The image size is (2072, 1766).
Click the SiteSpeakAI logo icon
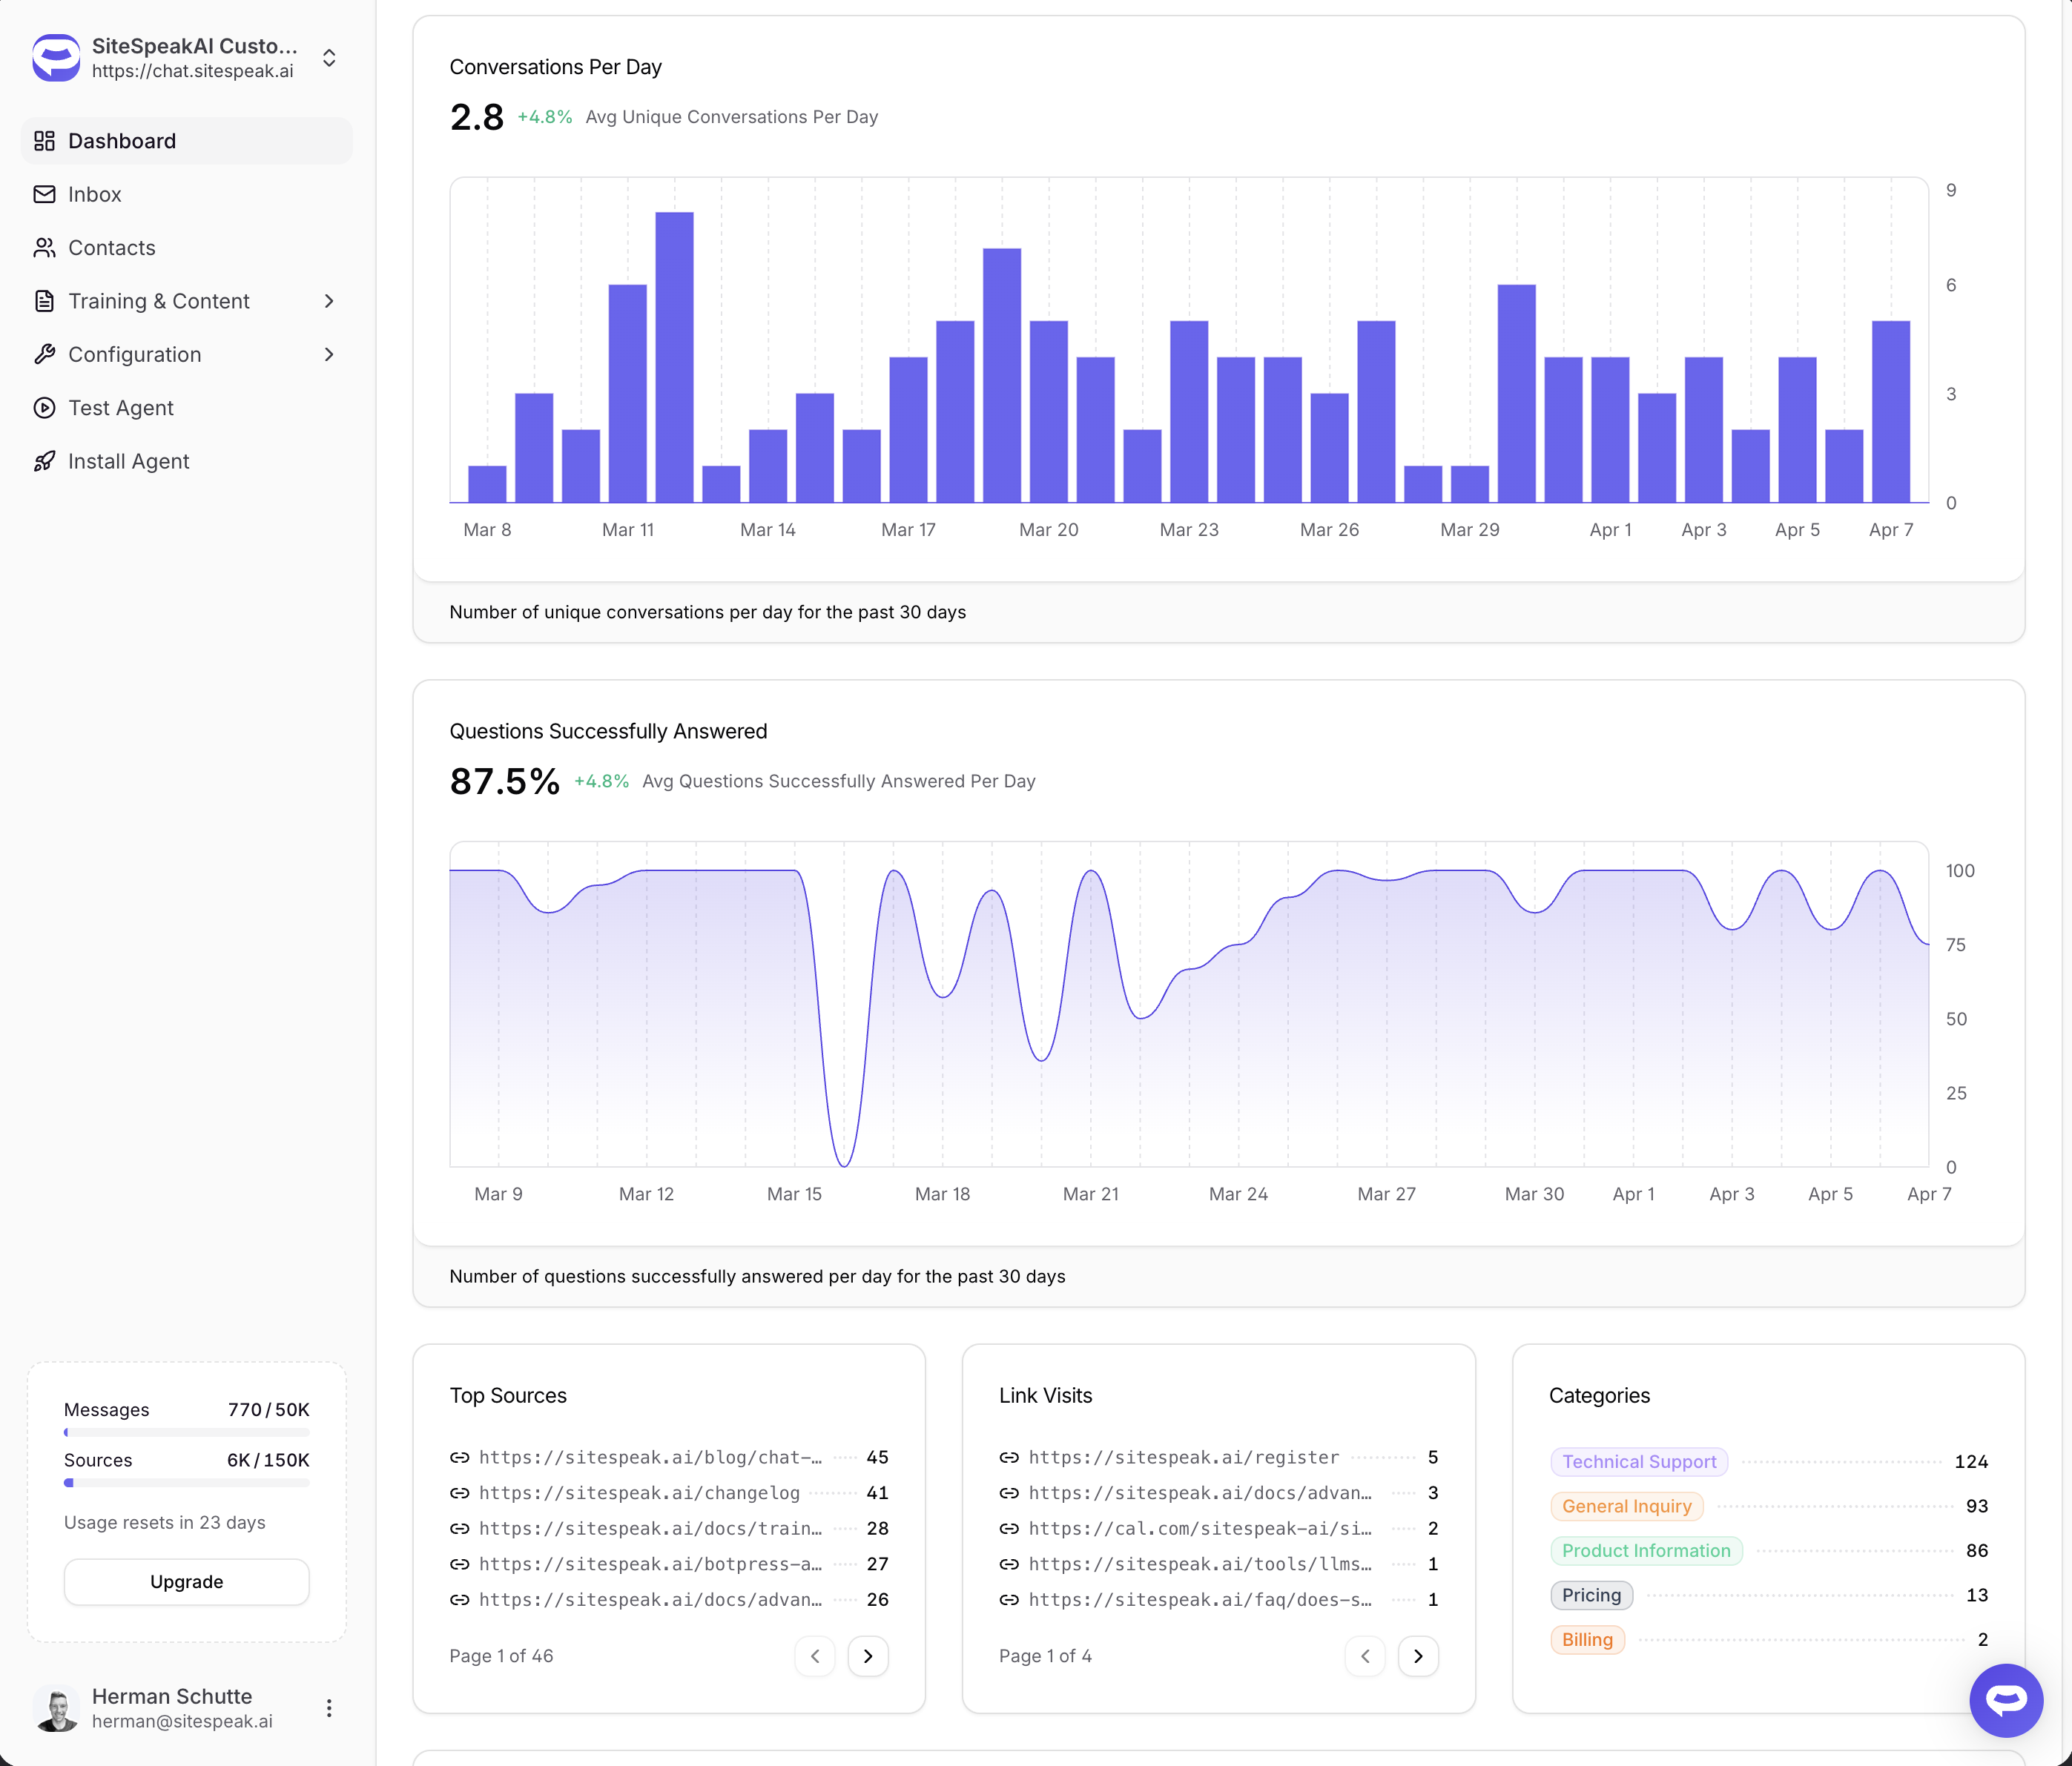pyautogui.click(x=56, y=58)
